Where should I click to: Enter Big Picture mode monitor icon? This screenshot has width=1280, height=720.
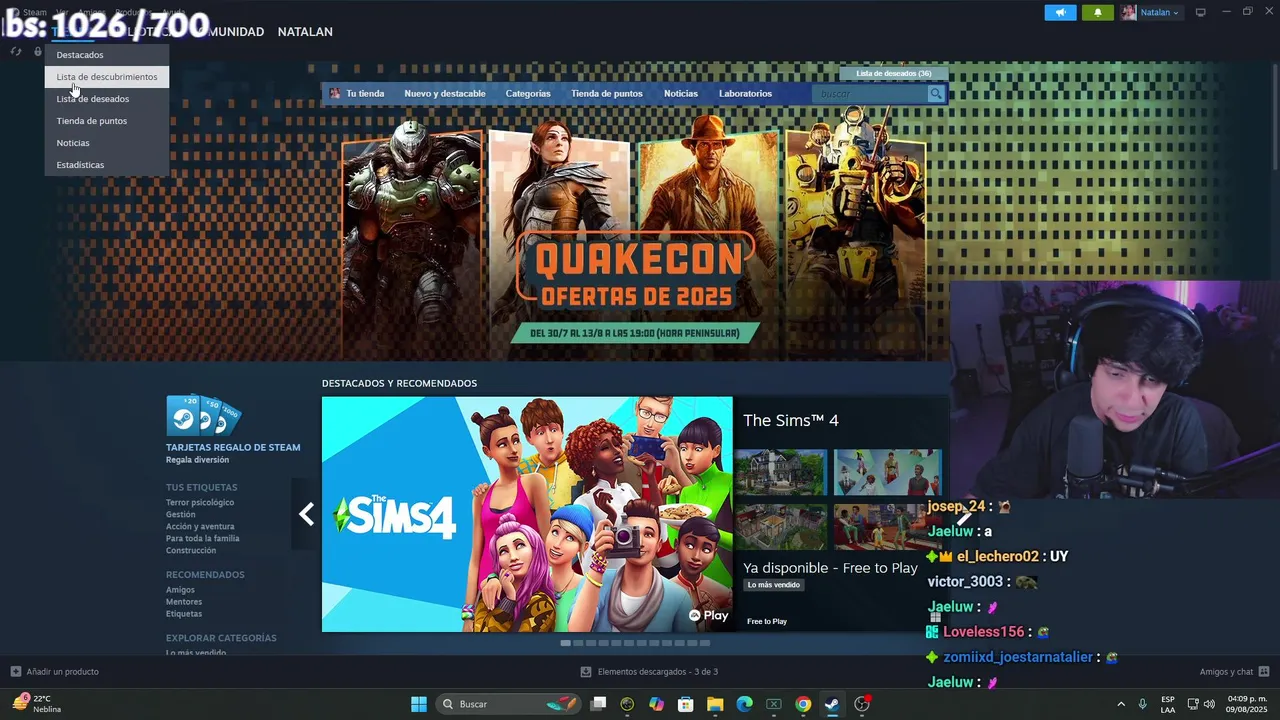(1201, 12)
